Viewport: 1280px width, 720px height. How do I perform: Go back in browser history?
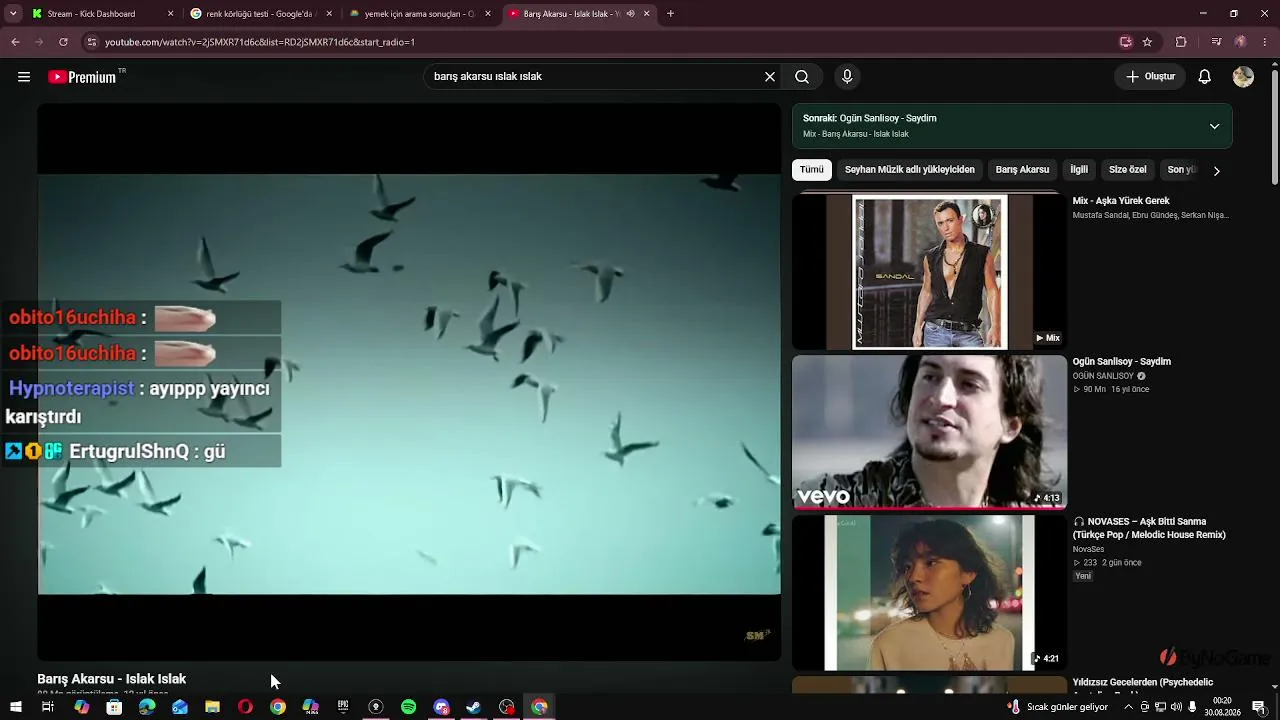(x=15, y=42)
